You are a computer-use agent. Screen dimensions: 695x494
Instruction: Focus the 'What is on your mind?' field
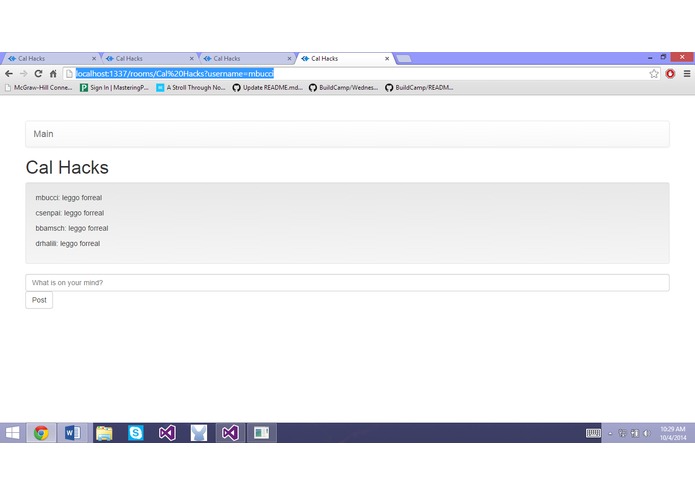[x=347, y=283]
